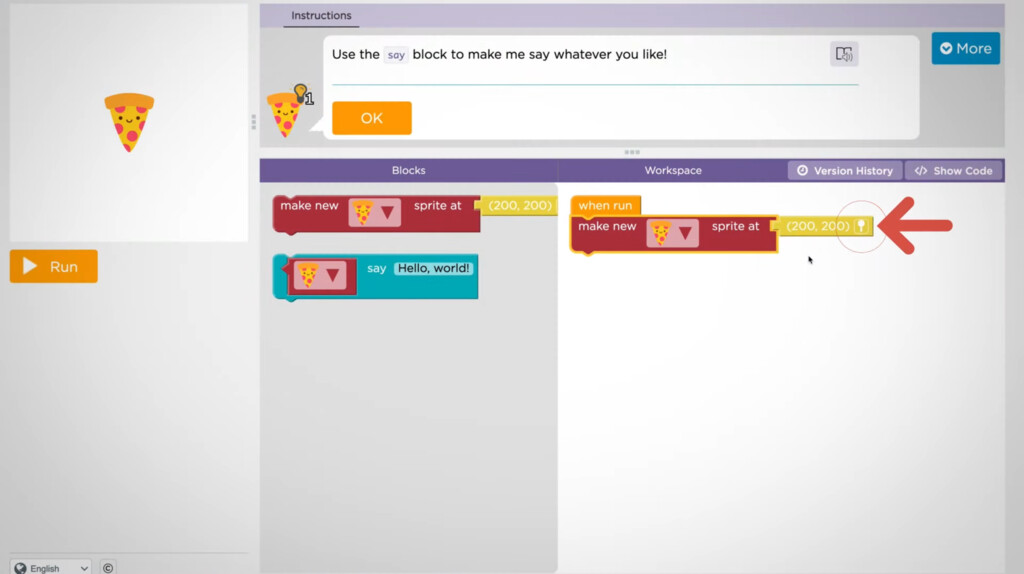The image size is (1024, 574).
Task: Open sprite dropdown in workspace make new block
Action: [673, 233]
